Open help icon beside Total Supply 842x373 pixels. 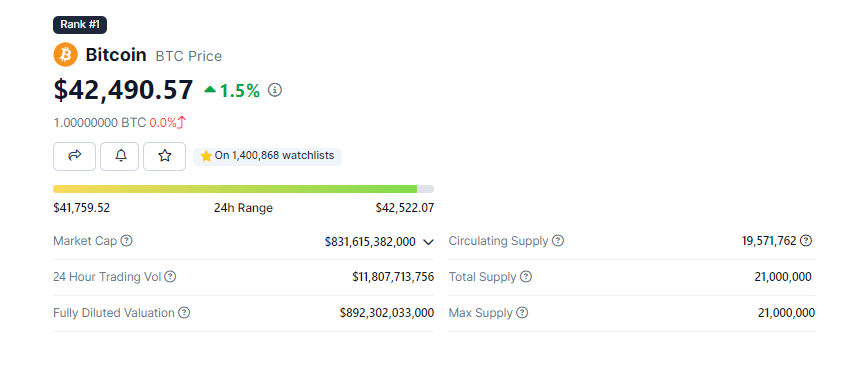(526, 277)
